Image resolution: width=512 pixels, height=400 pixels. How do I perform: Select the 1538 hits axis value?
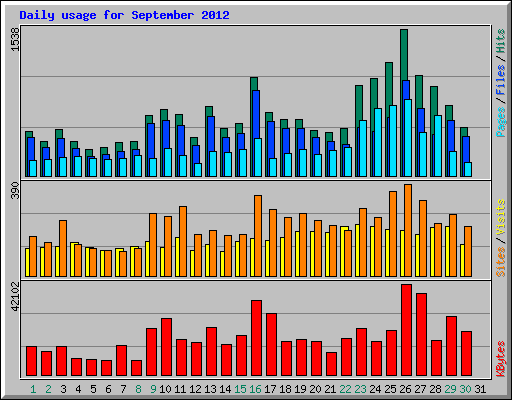pos(15,39)
